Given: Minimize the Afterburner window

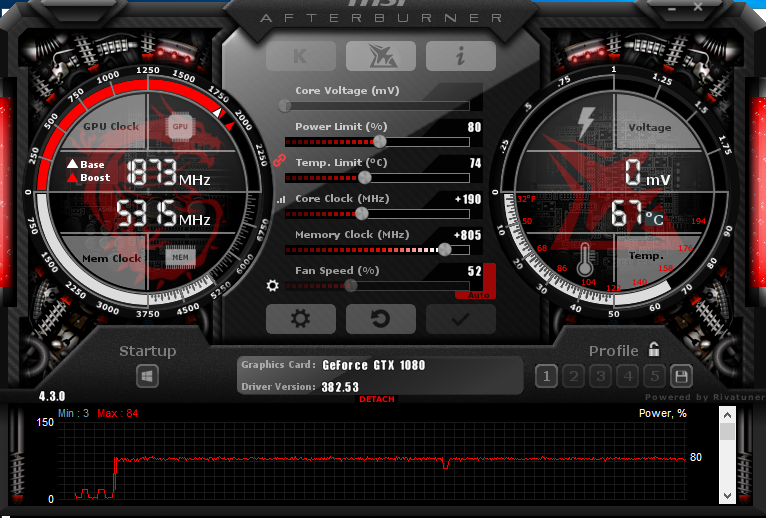Looking at the screenshot, I should [x=672, y=8].
